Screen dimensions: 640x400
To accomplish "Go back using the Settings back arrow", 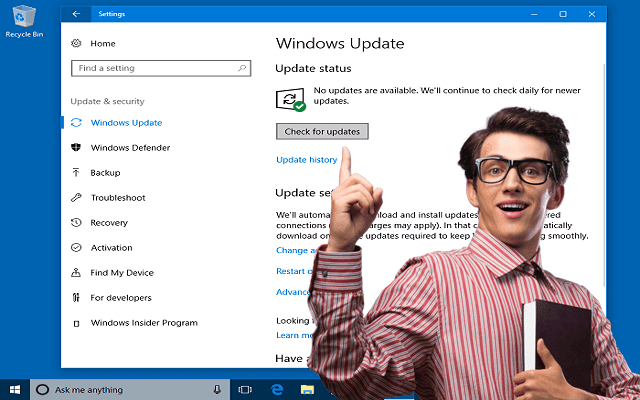I will click(76, 14).
